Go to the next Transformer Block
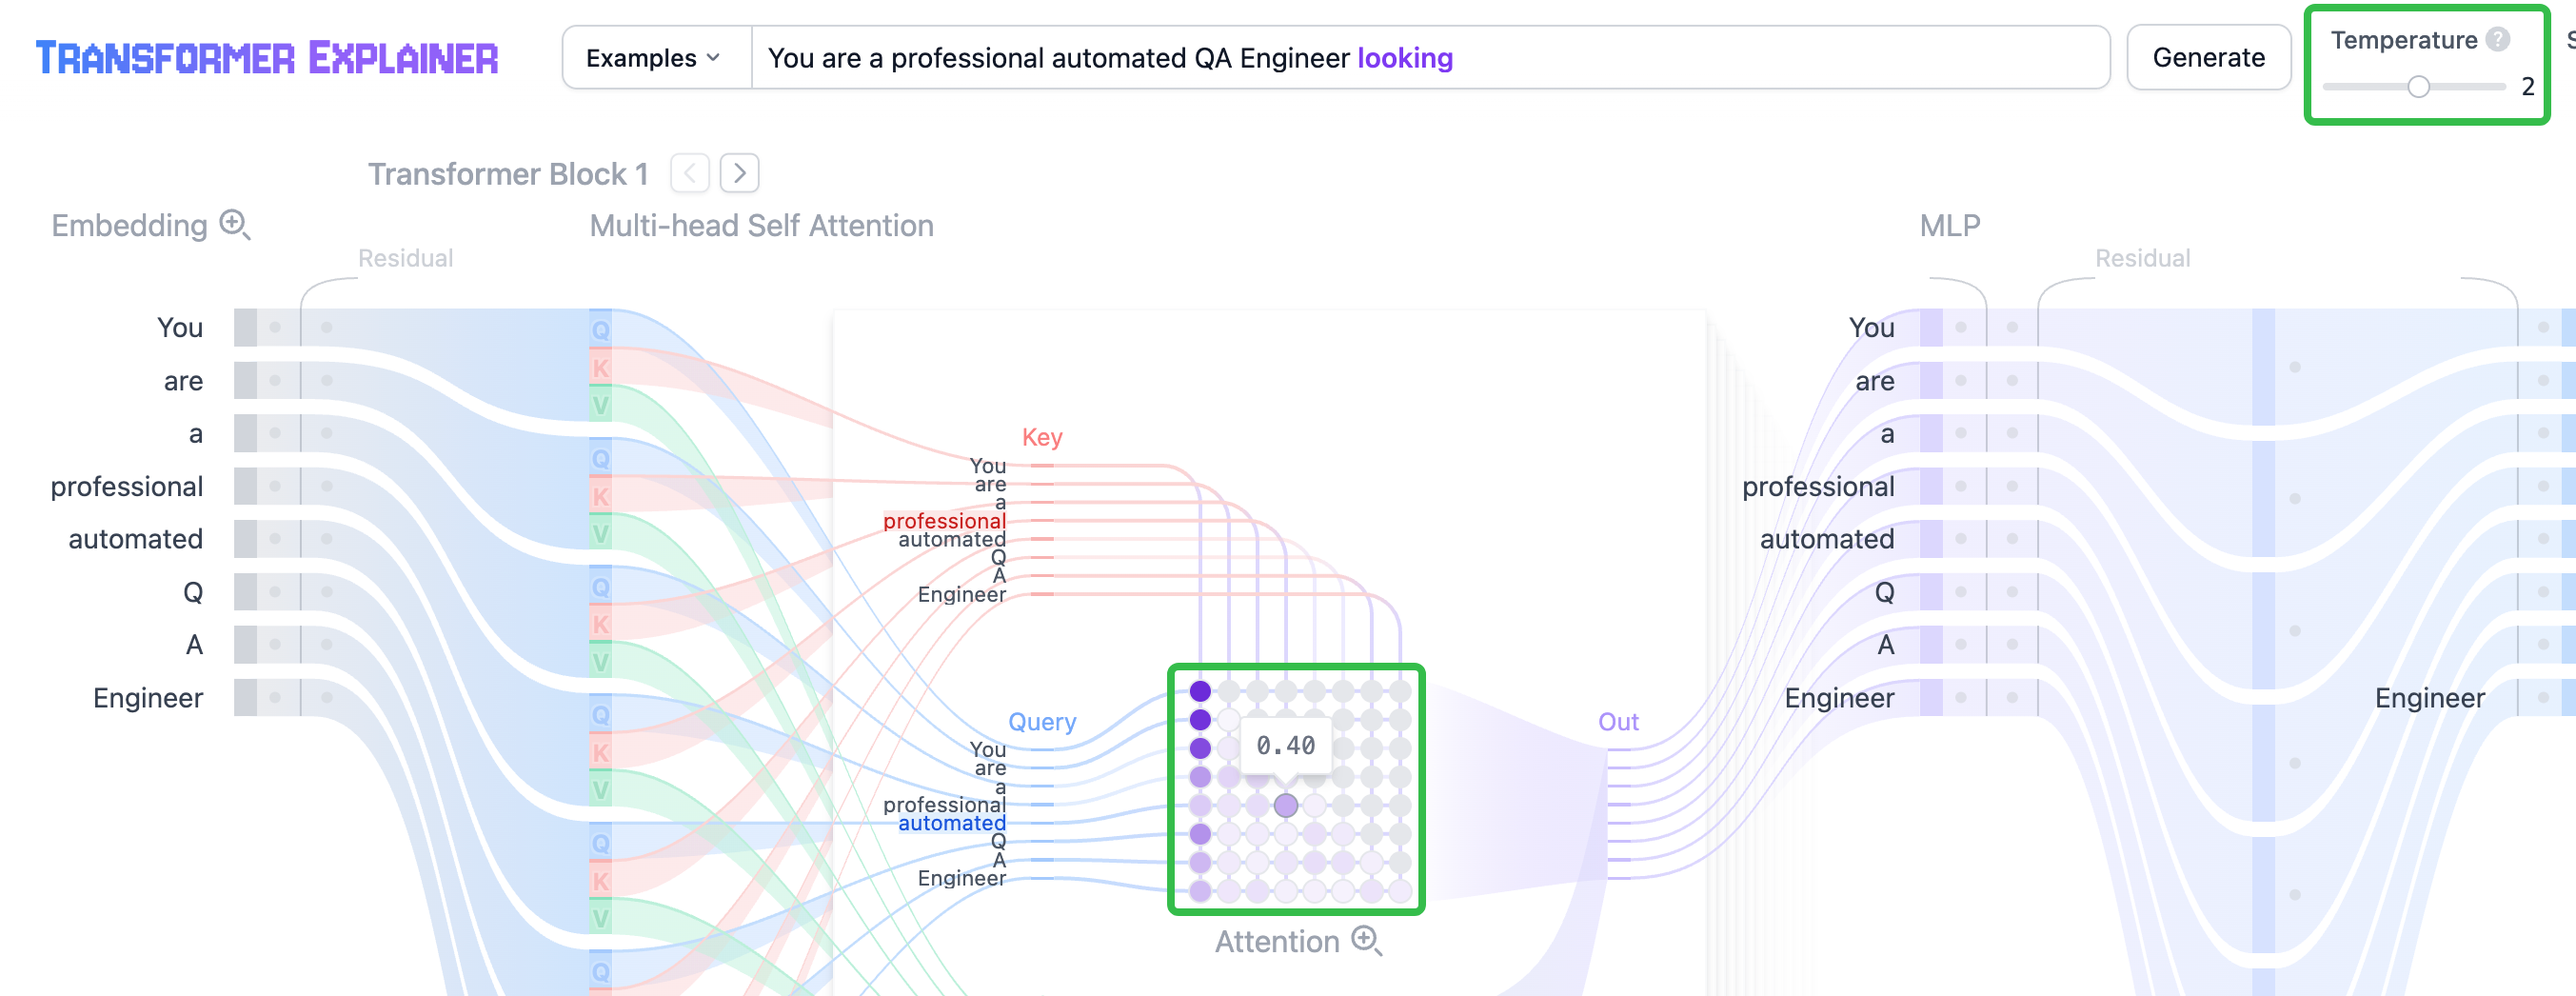This screenshot has height=996, width=2576. pos(739,174)
